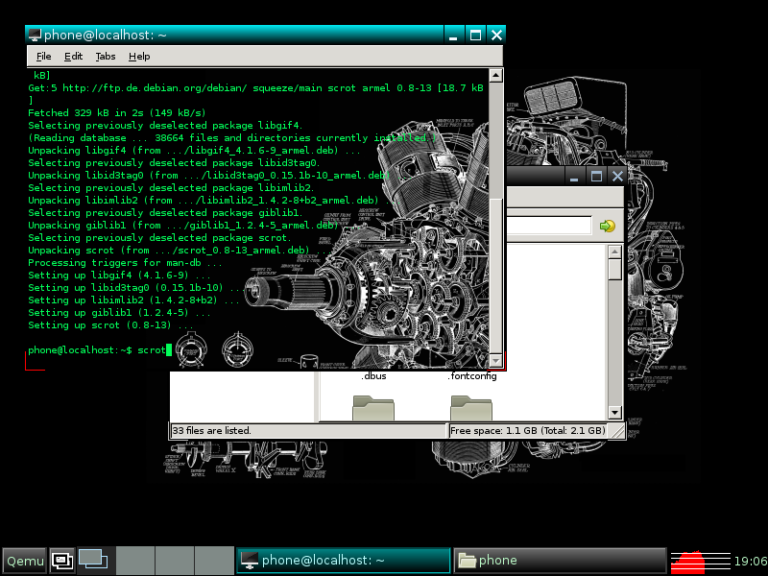Open the Qemu start menu
The image size is (768, 576).
[x=24, y=560]
